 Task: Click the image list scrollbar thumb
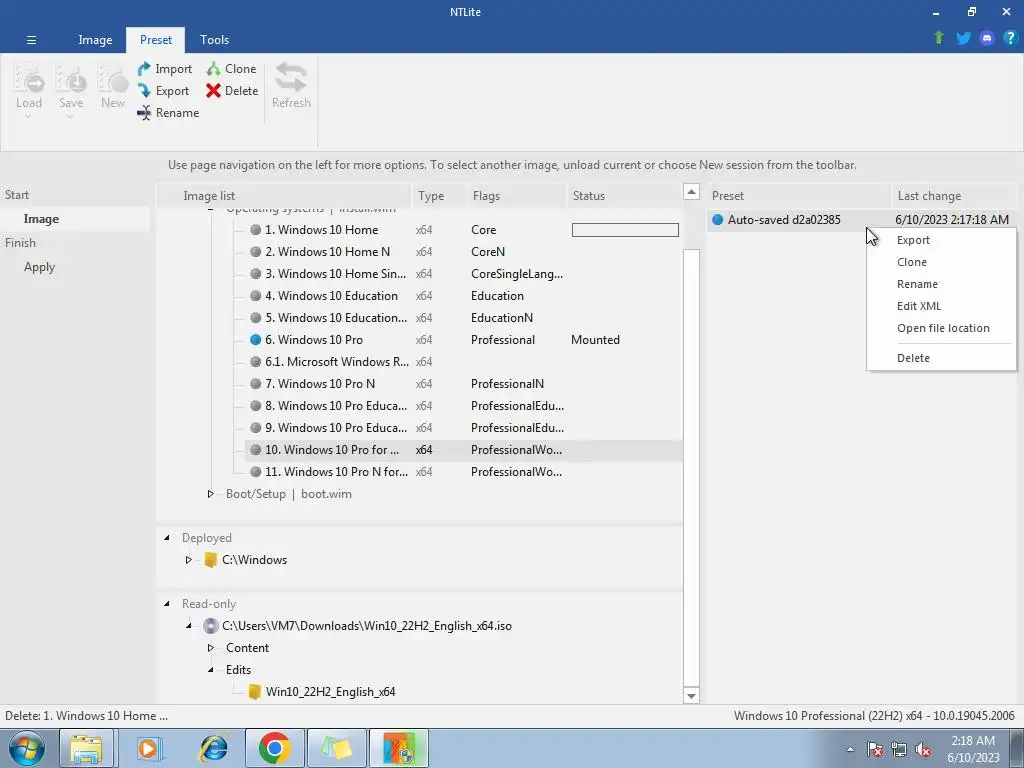click(x=691, y=467)
